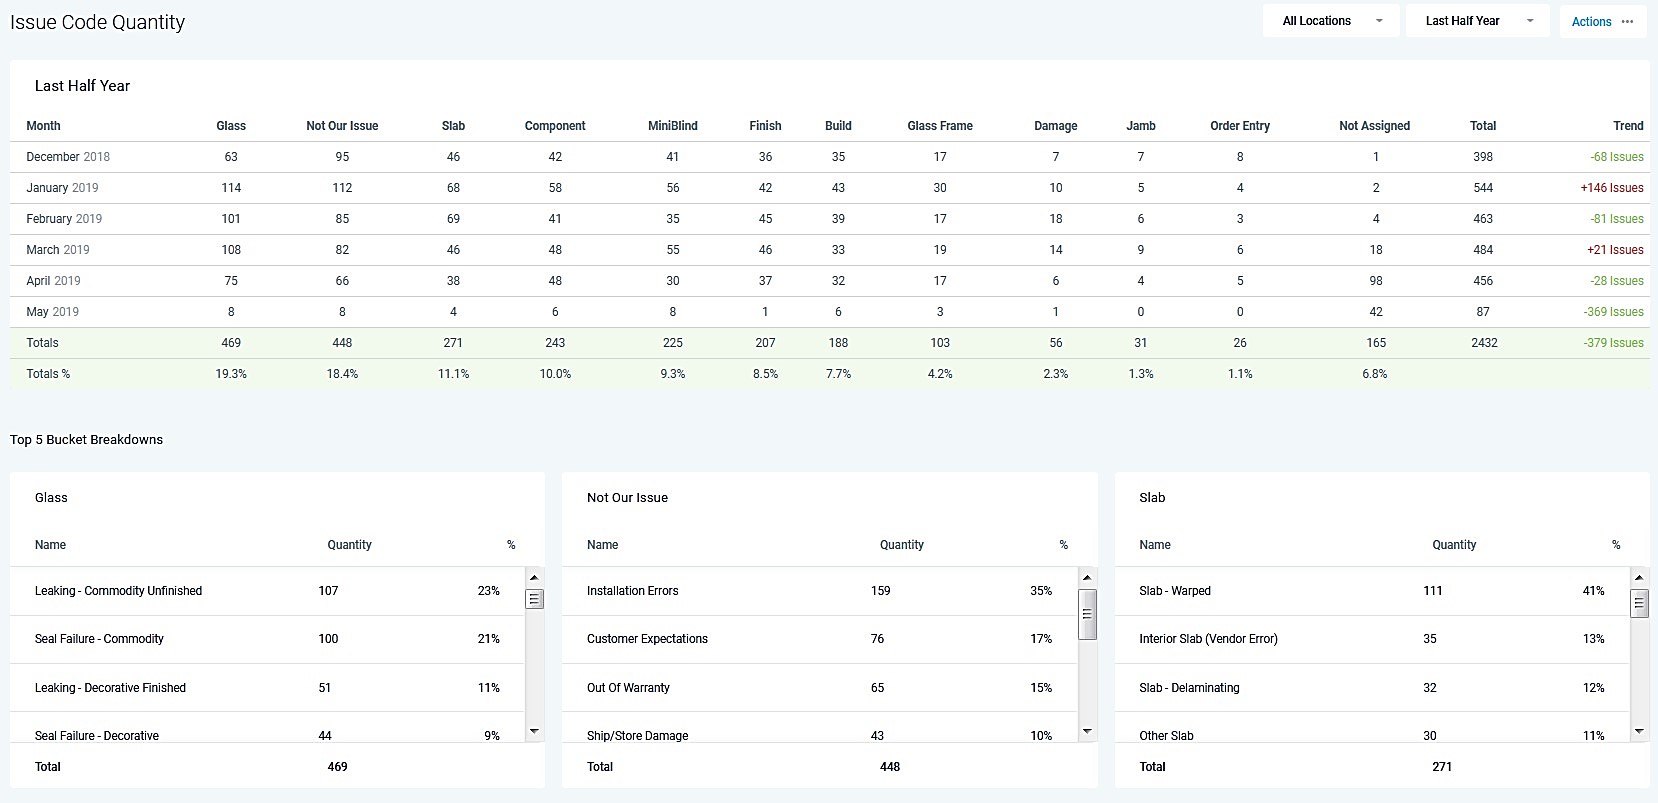Image resolution: width=1658 pixels, height=803 pixels.
Task: Click up arrow of Slab breakdown scrollbar
Action: coord(1639,577)
